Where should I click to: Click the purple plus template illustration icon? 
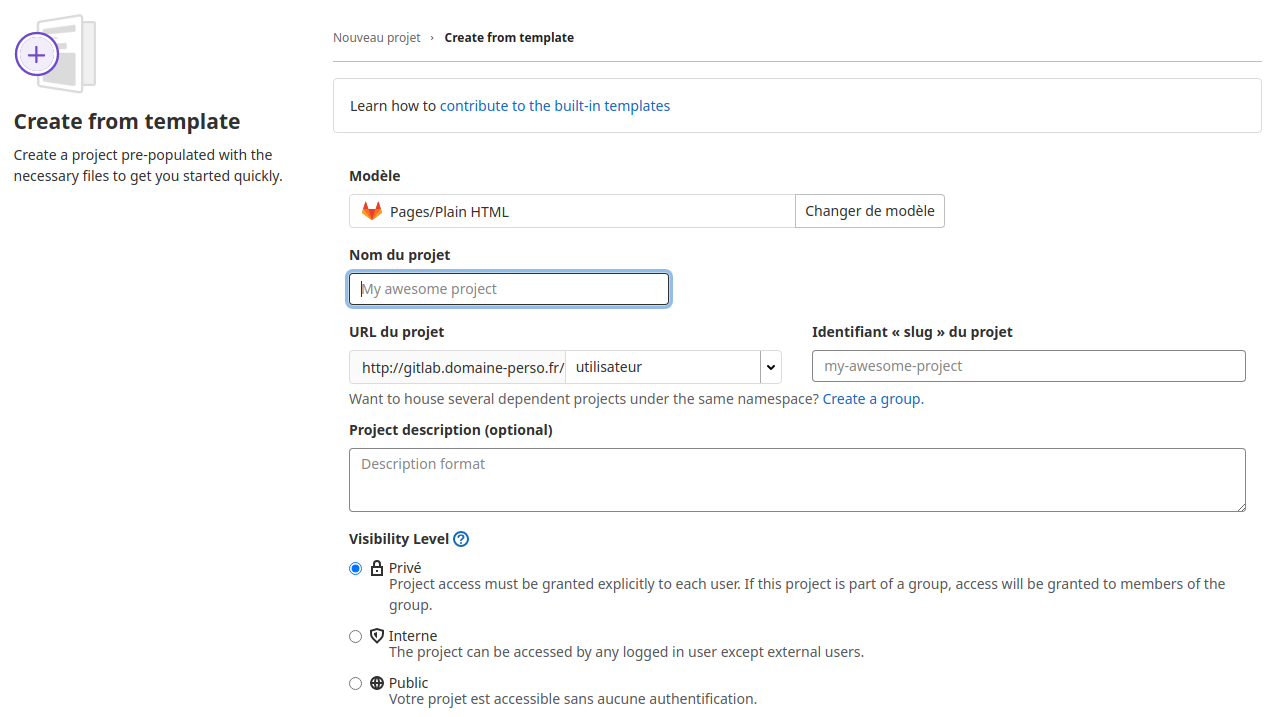click(37, 54)
